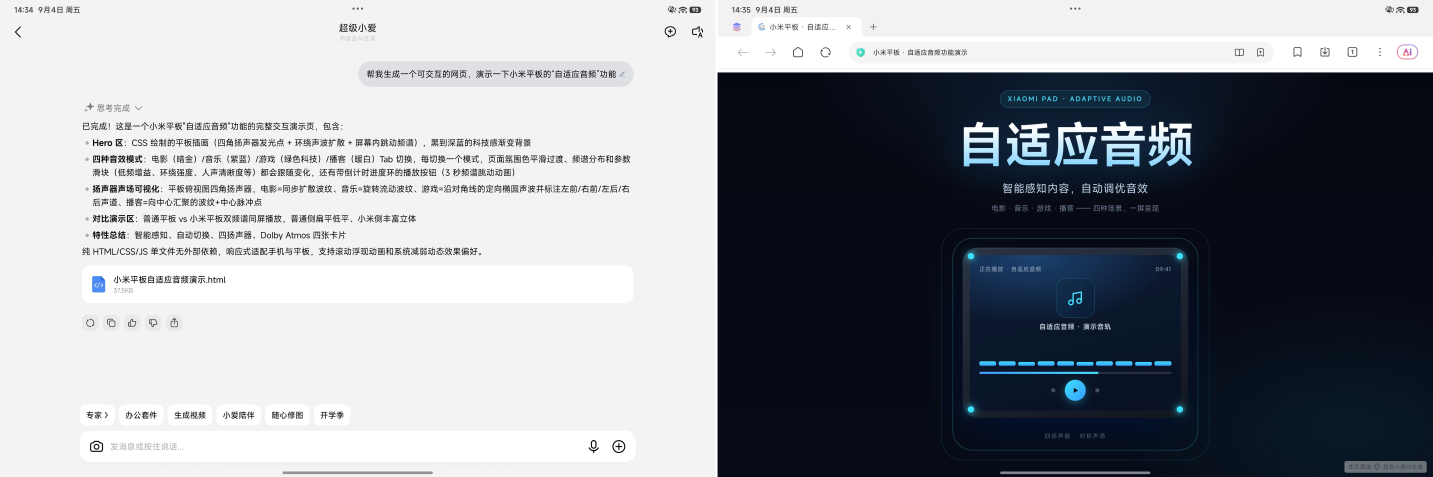Open attachments with plus icon in input bar

[619, 447]
